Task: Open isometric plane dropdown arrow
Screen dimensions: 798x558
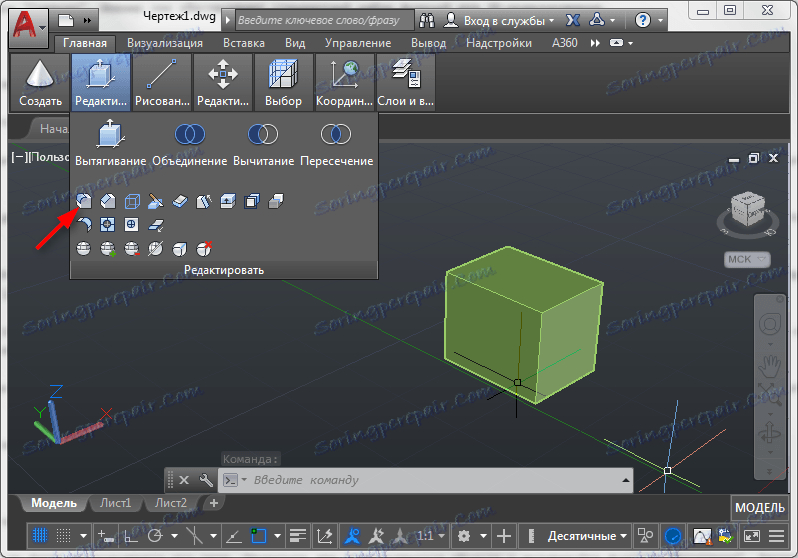Action: [214, 536]
